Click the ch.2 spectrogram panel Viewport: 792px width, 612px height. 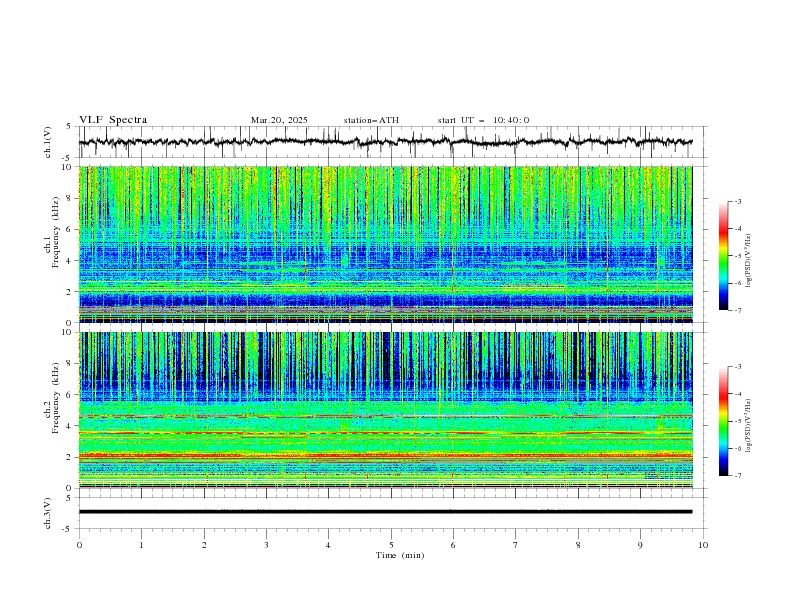click(386, 410)
